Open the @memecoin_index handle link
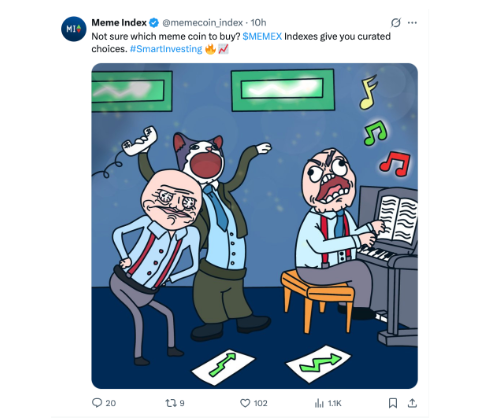 (203, 23)
